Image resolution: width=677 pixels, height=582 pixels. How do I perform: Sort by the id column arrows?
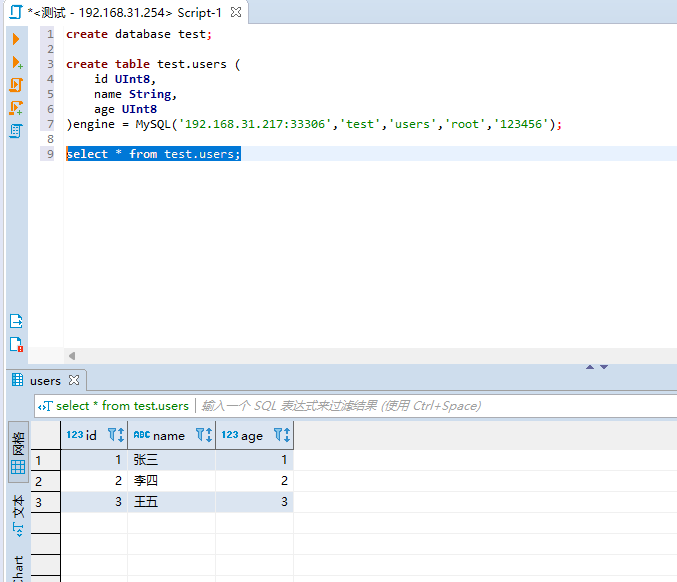point(121,435)
